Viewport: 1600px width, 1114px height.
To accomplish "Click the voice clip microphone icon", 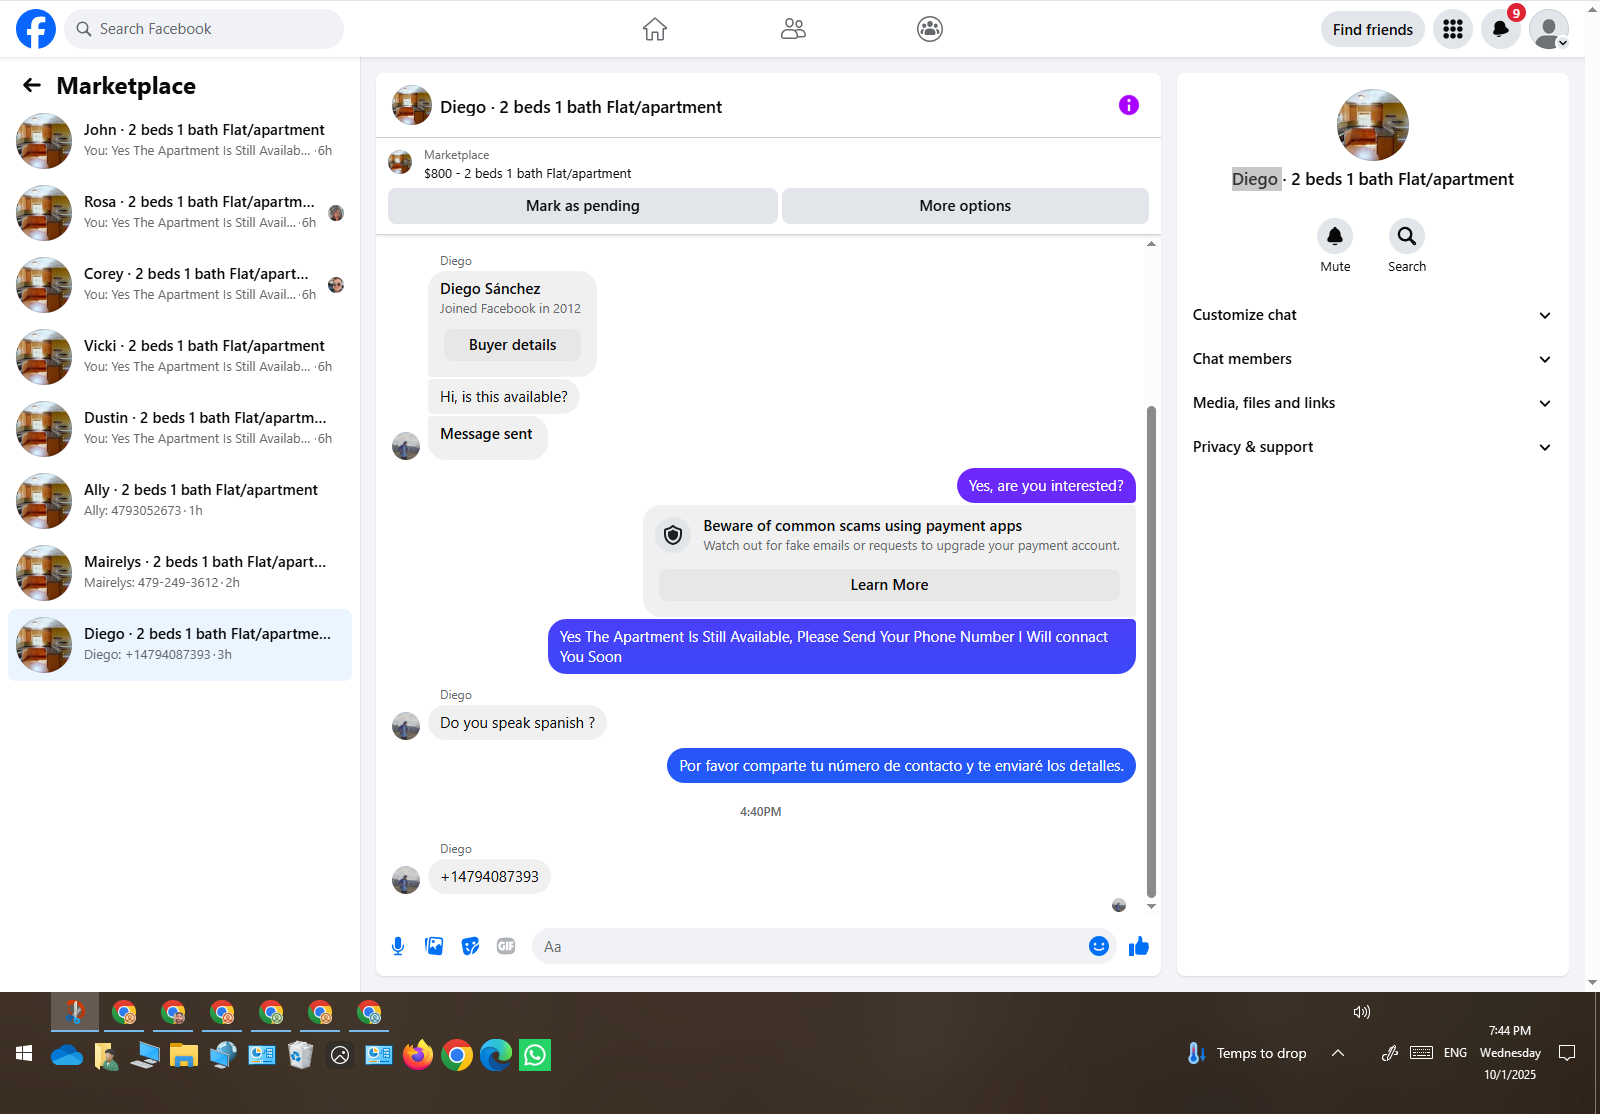I will [x=398, y=946].
